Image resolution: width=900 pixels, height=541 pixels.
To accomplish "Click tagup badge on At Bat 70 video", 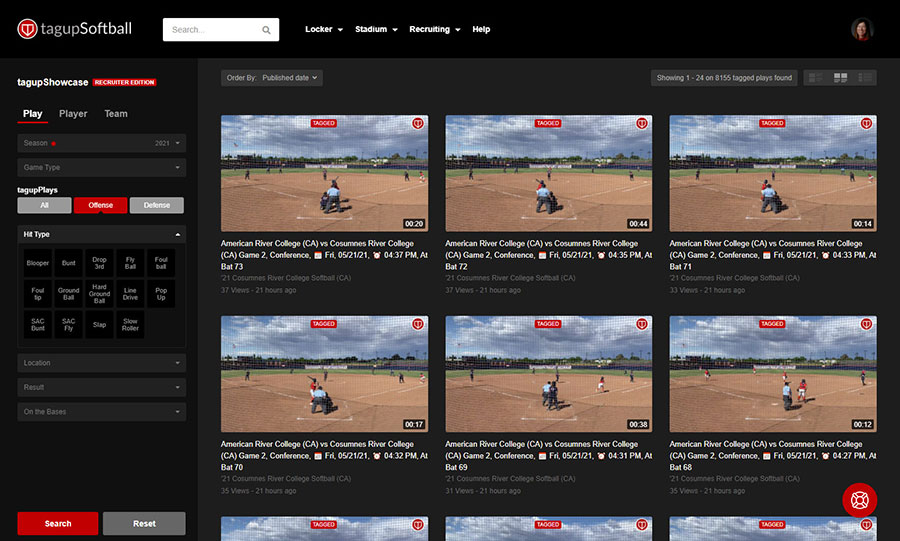I will [418, 324].
